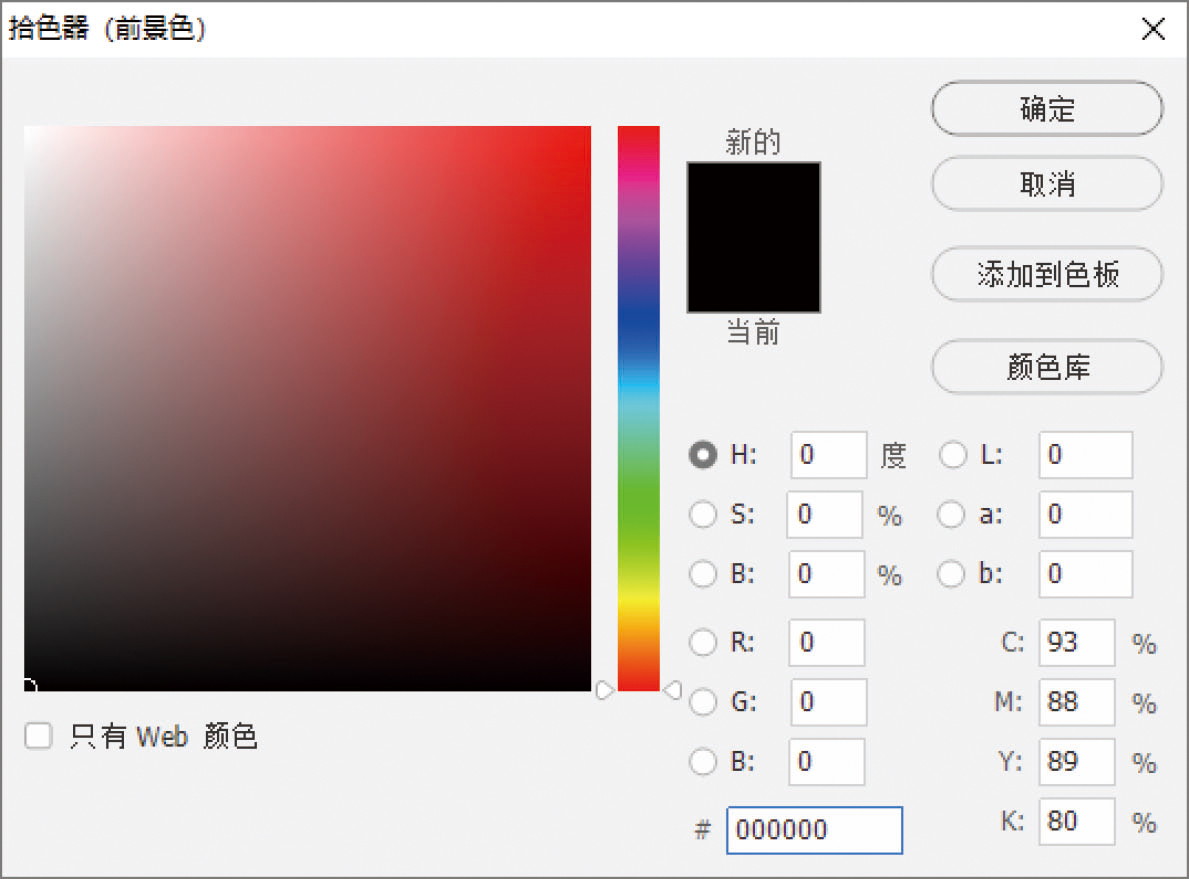Enable the 只有 Web 颜色 checkbox

(x=38, y=737)
